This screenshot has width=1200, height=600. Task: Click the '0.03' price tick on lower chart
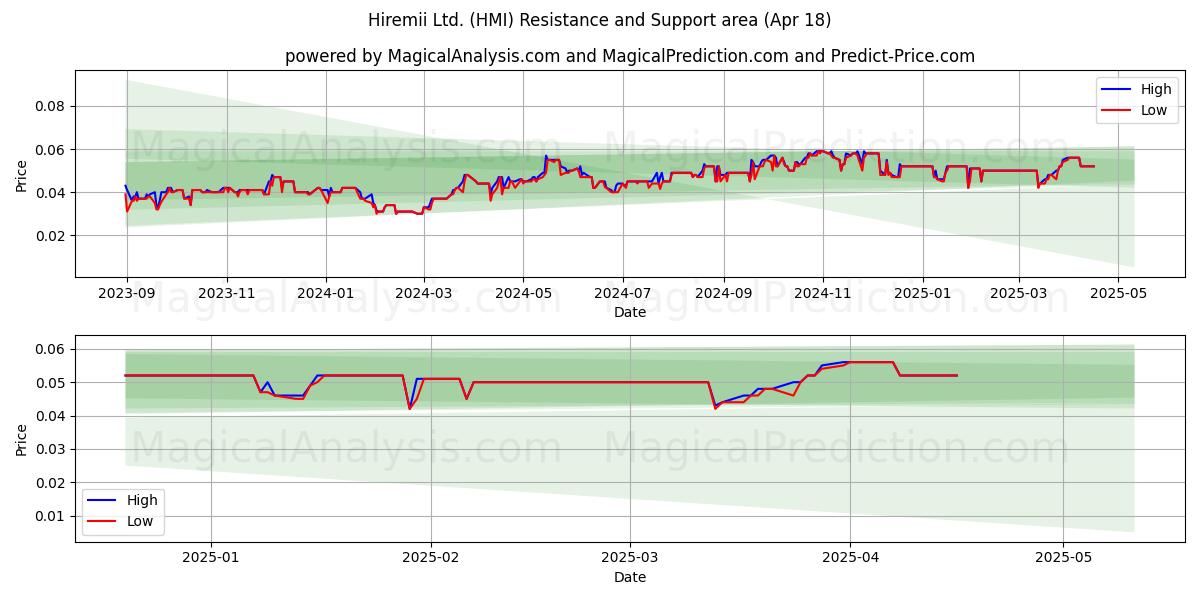(x=51, y=449)
